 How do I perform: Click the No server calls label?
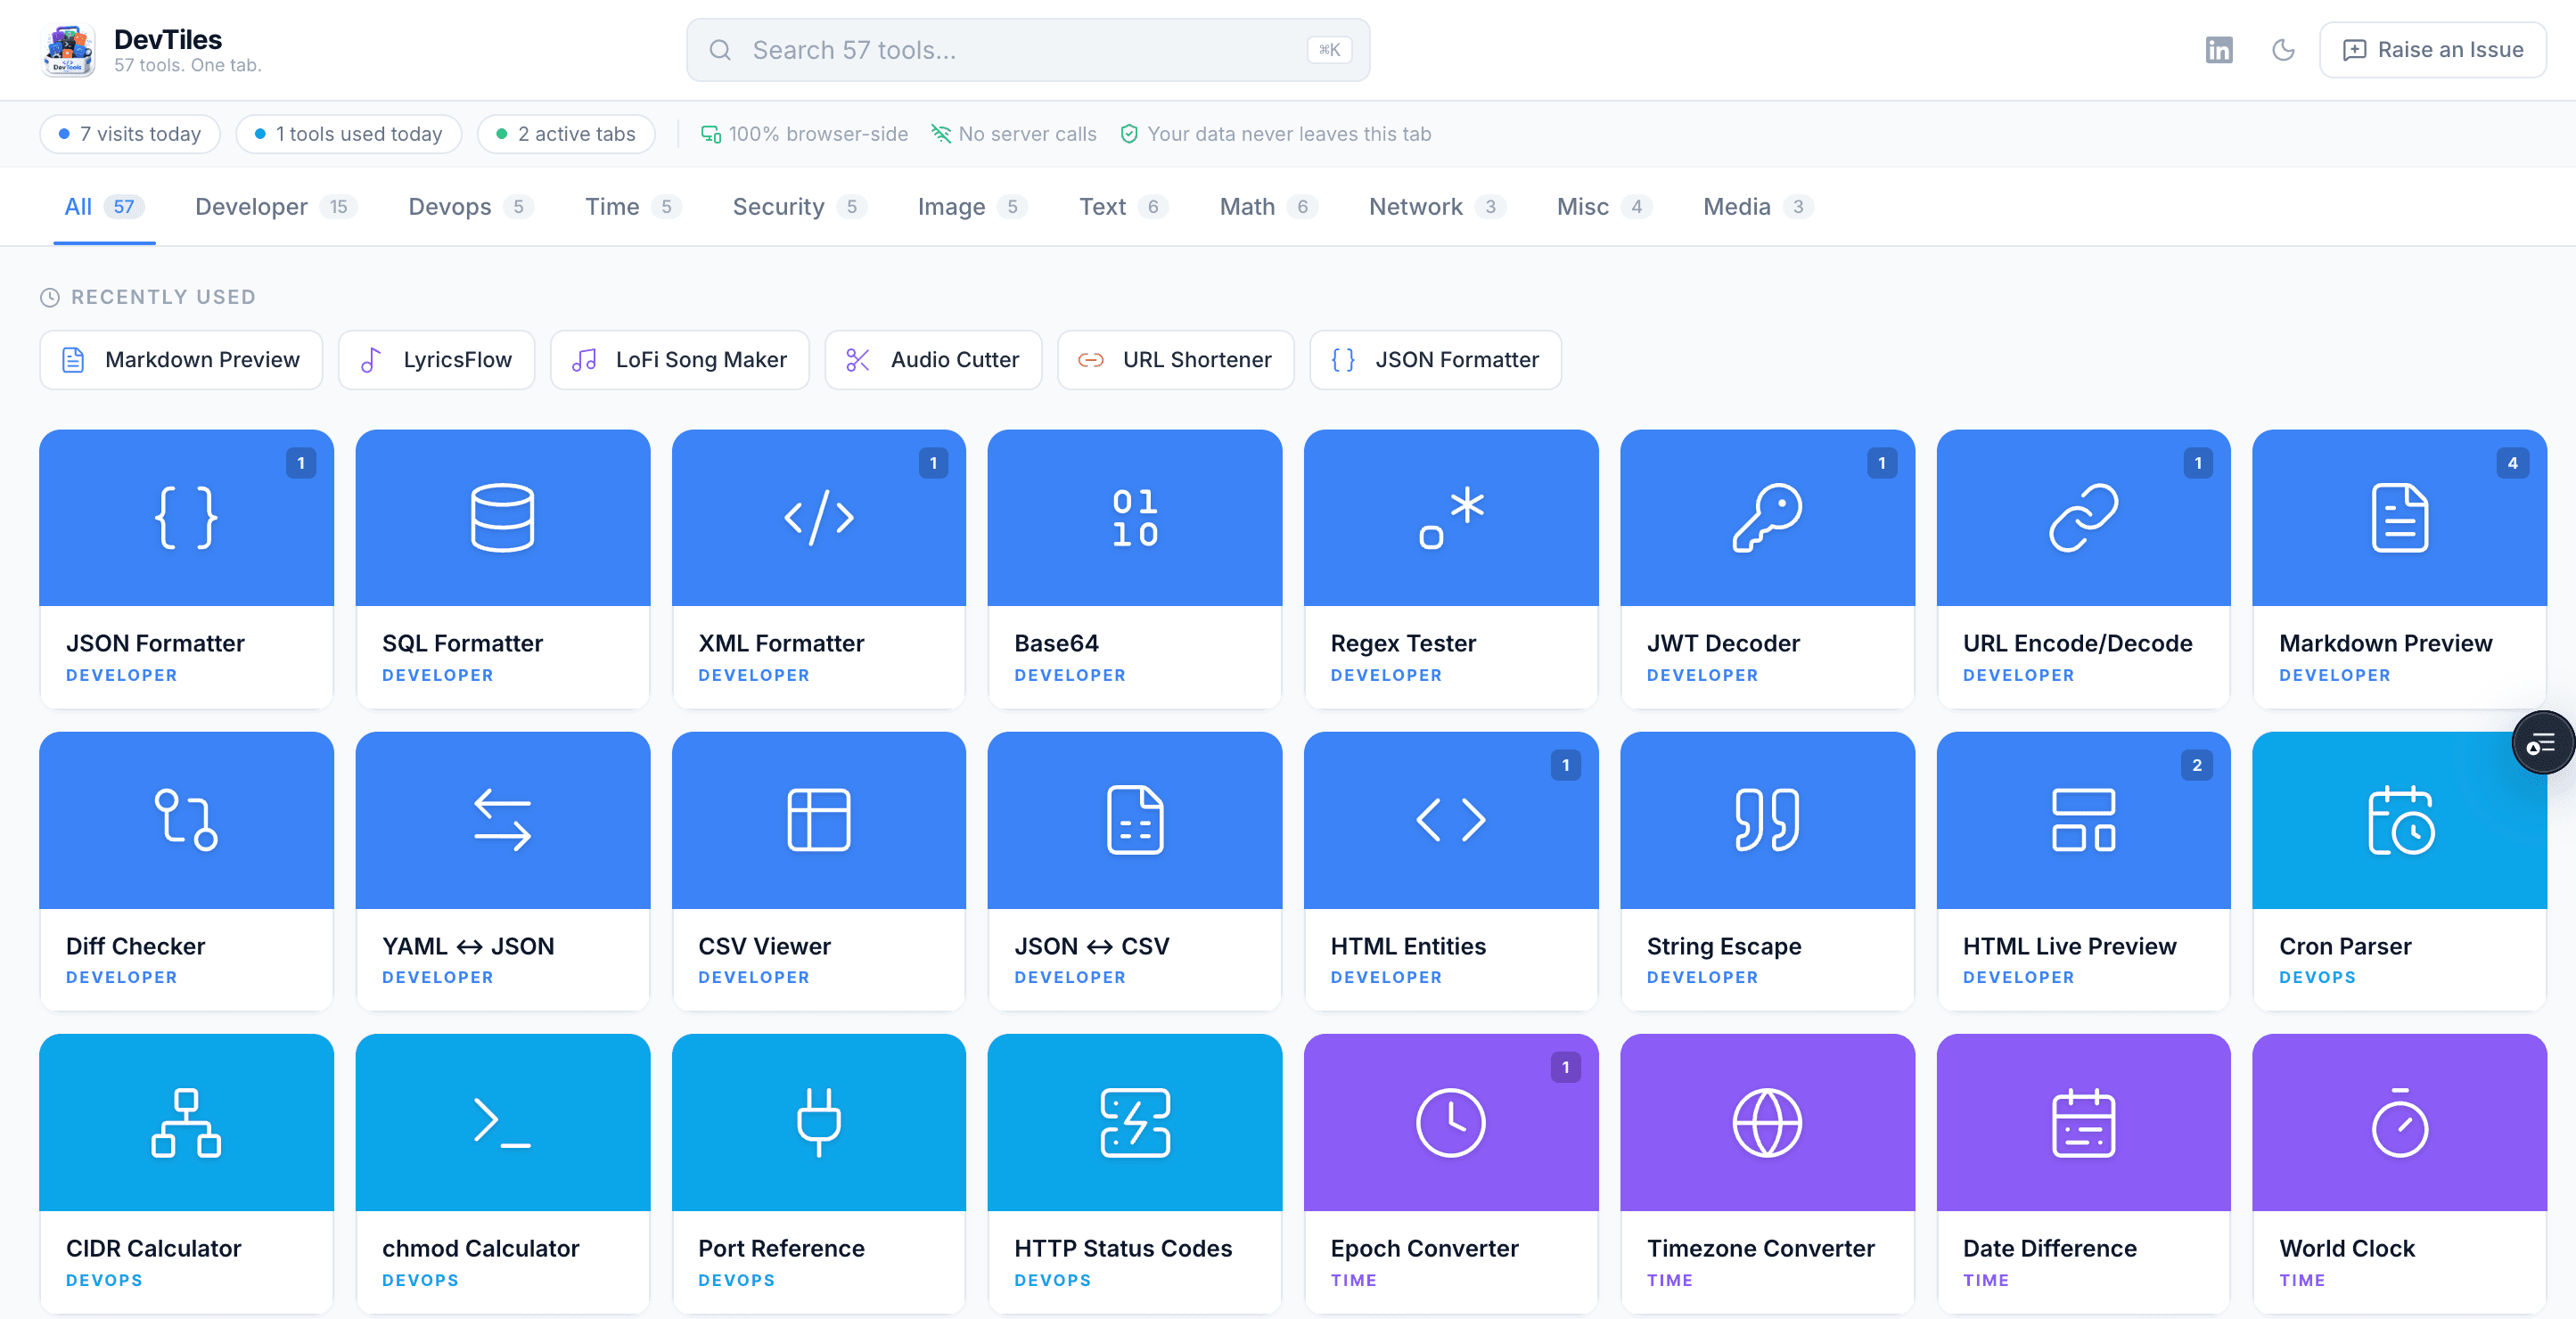(x=1013, y=134)
